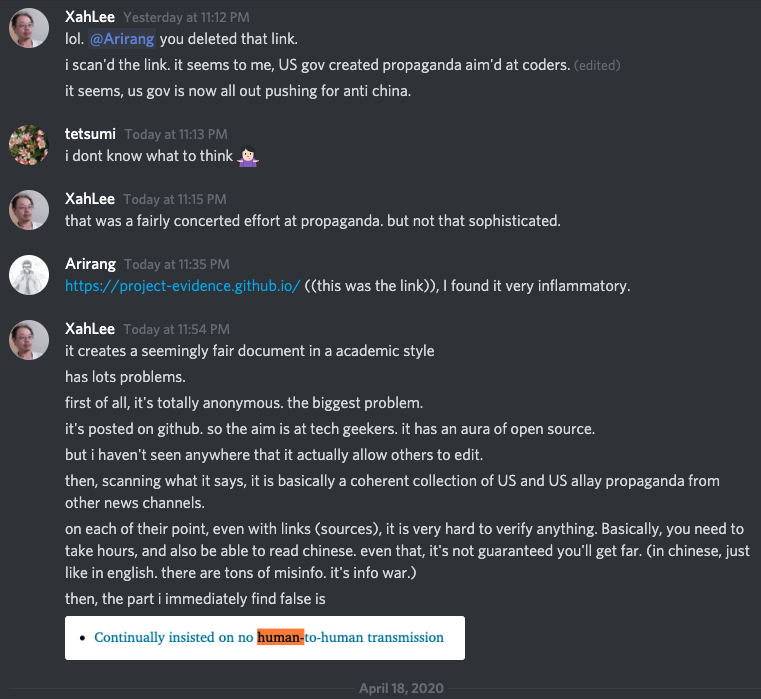The width and height of the screenshot is (761, 699).
Task: Open Arirang's white avatar profile
Action: 29,275
